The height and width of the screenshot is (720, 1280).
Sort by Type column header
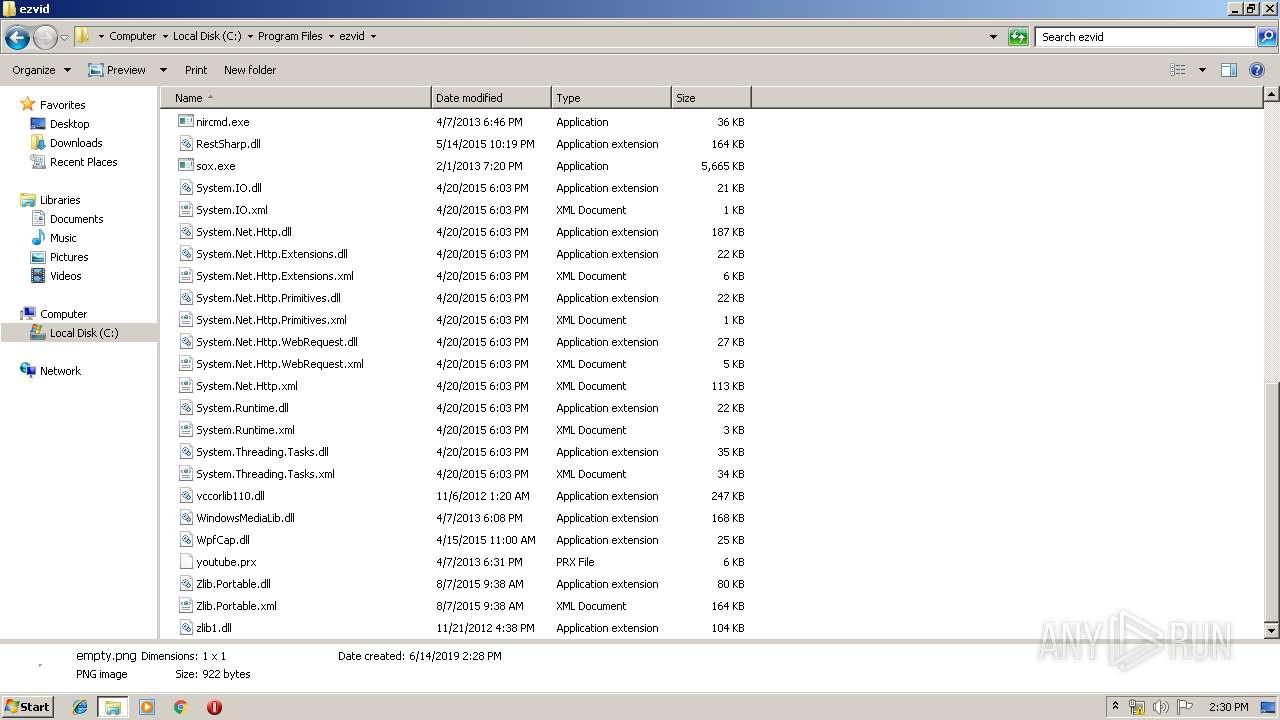tap(611, 98)
